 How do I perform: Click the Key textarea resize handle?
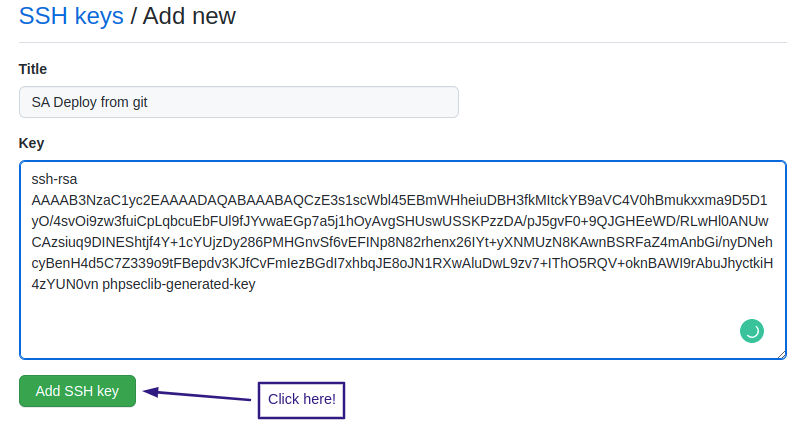point(781,353)
